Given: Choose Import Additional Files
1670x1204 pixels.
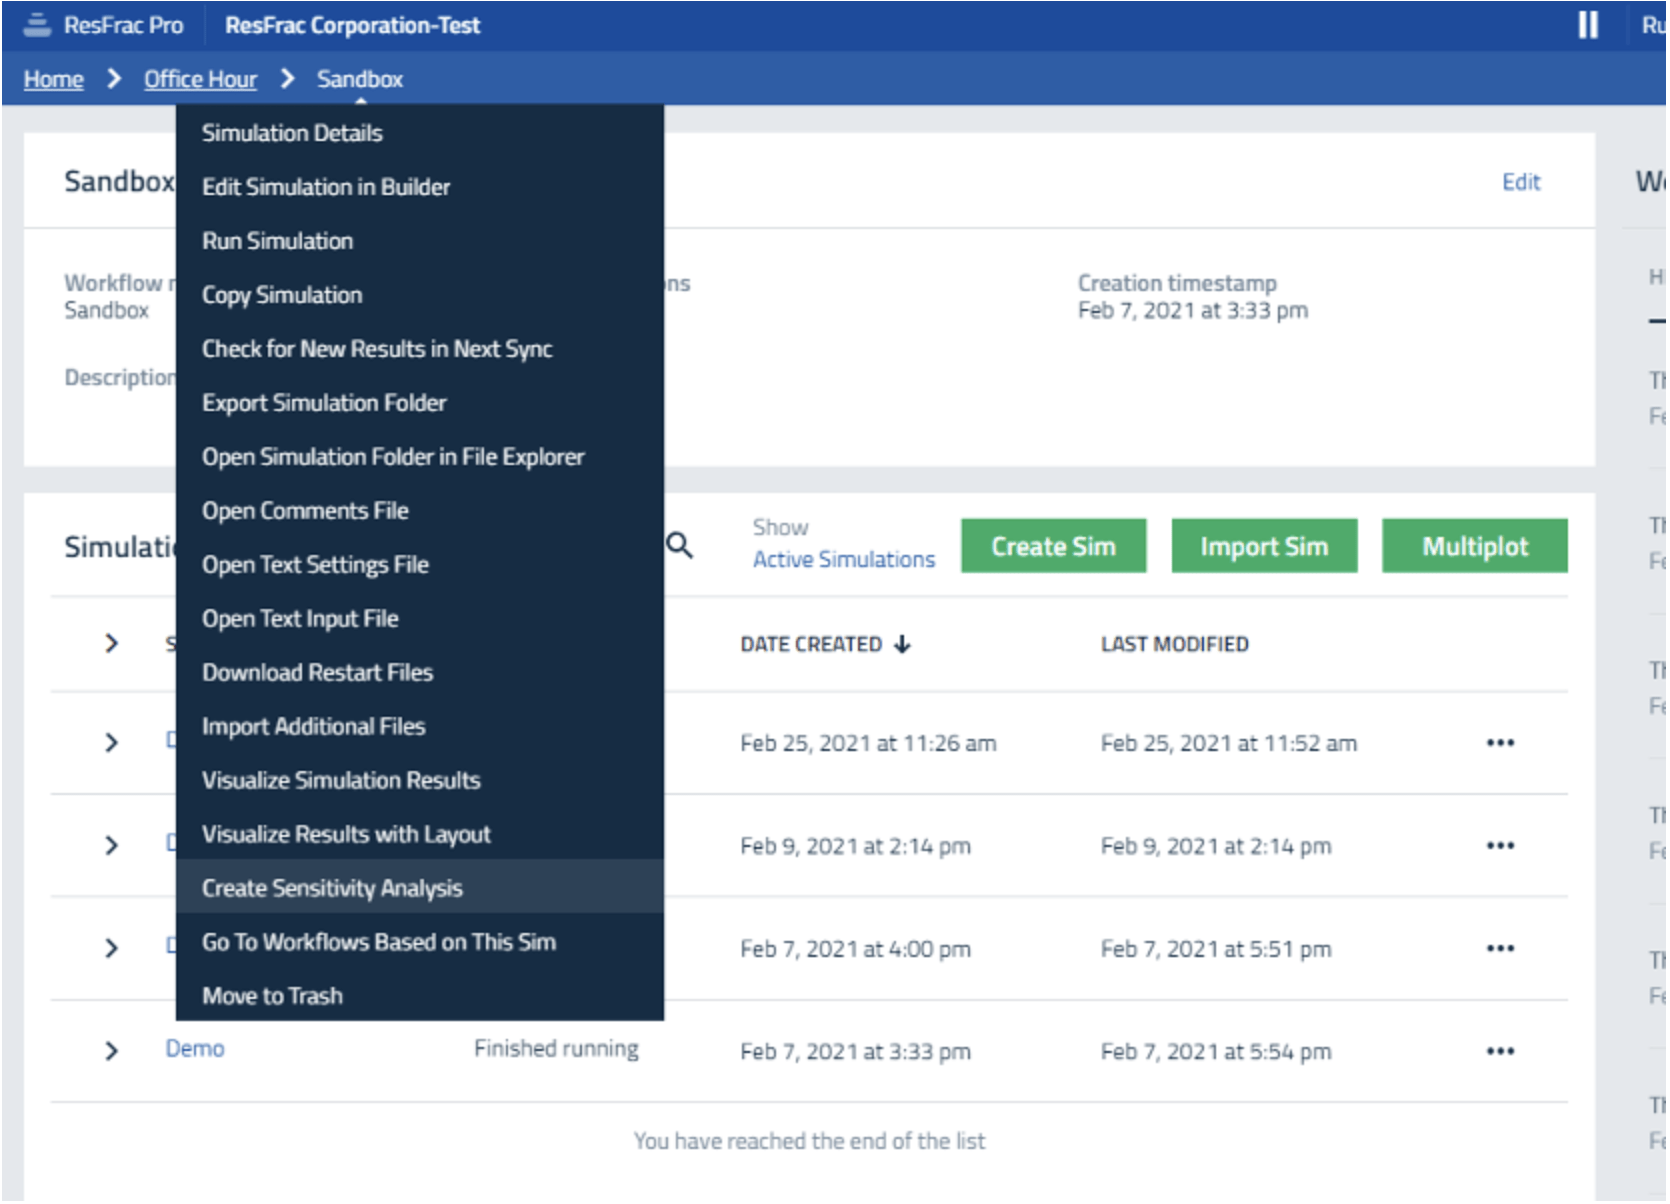Looking at the screenshot, I should (420, 727).
